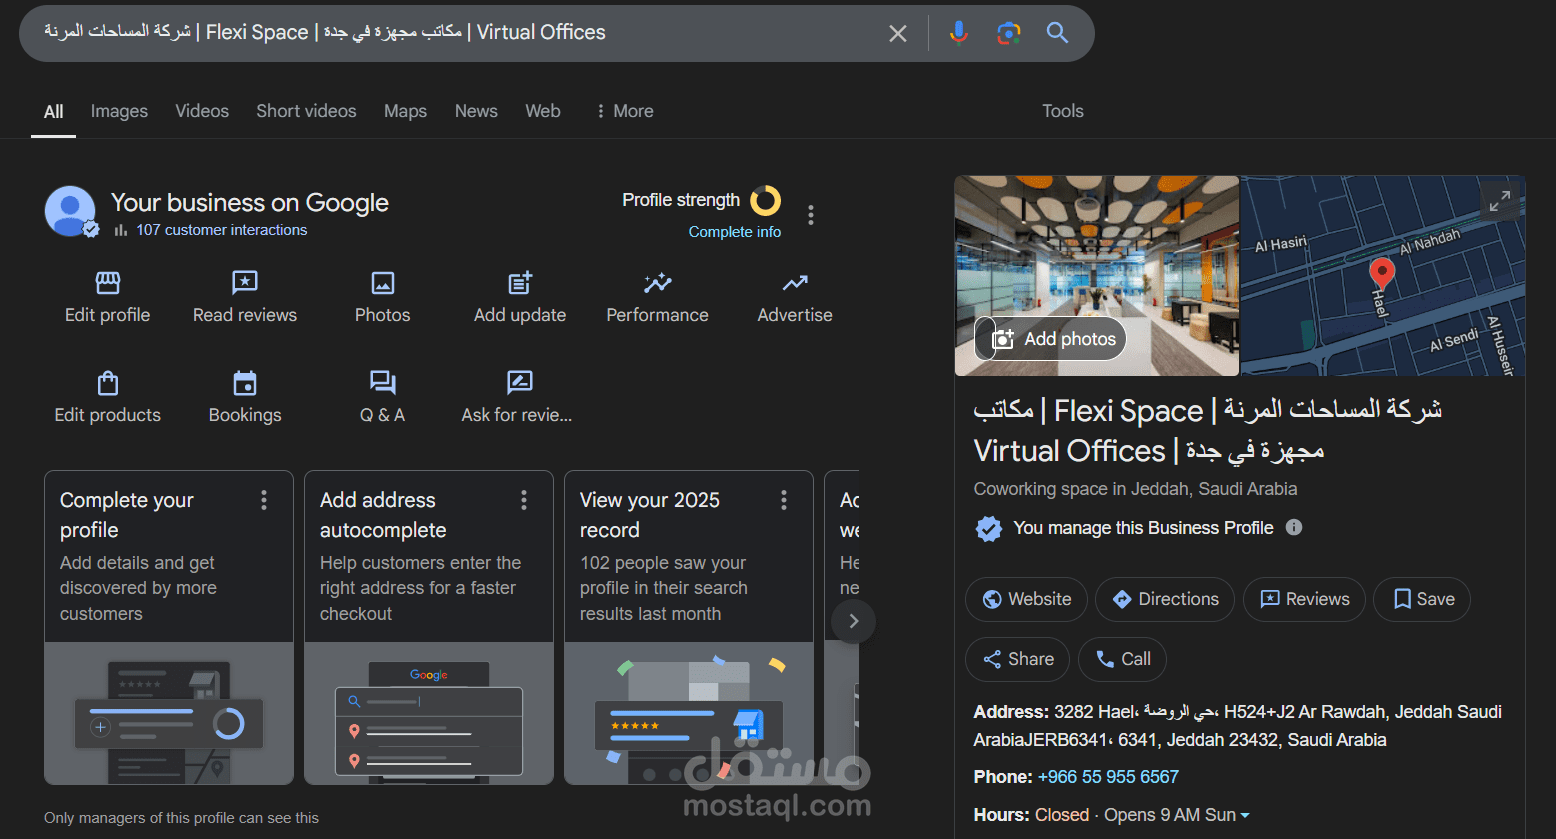Expand the Hours dropdown arrow
Viewport: 1556px width, 839px height.
click(1245, 816)
